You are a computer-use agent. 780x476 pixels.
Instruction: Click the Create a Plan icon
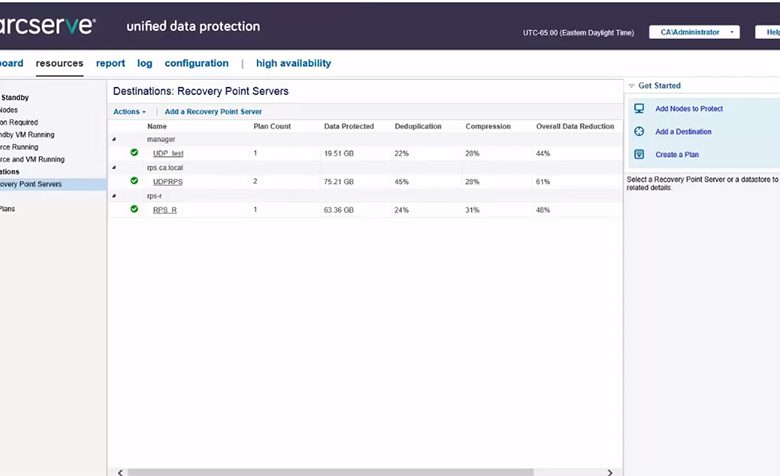click(x=639, y=154)
